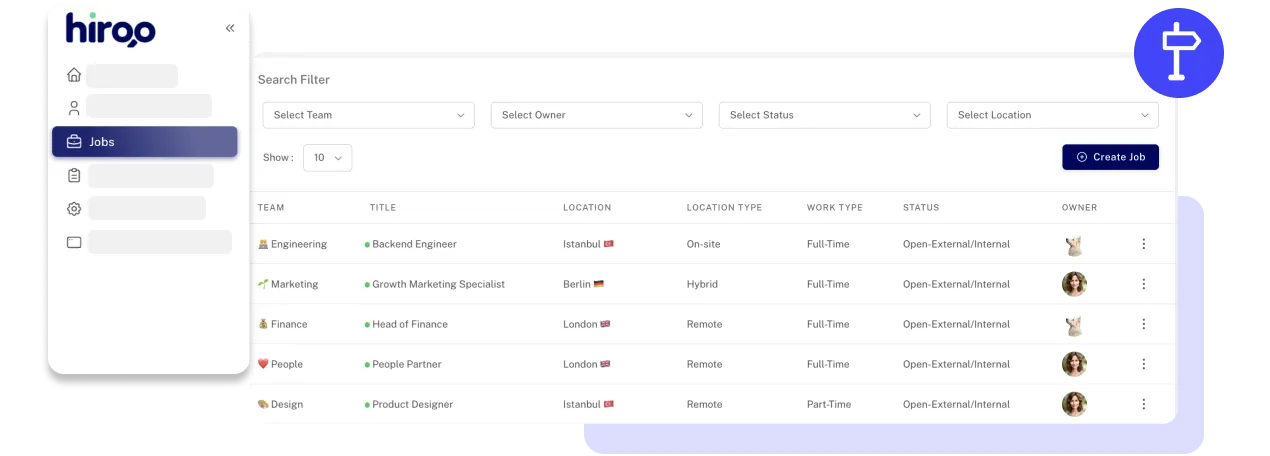Open options menu for People Partner row

[1144, 364]
